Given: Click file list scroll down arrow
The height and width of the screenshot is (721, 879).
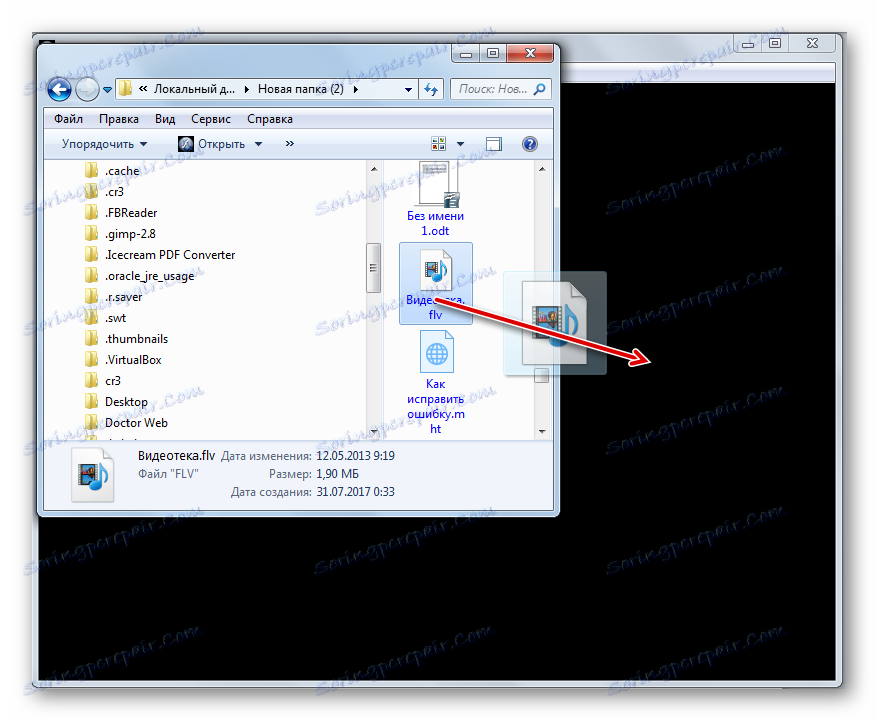Looking at the screenshot, I should point(542,431).
